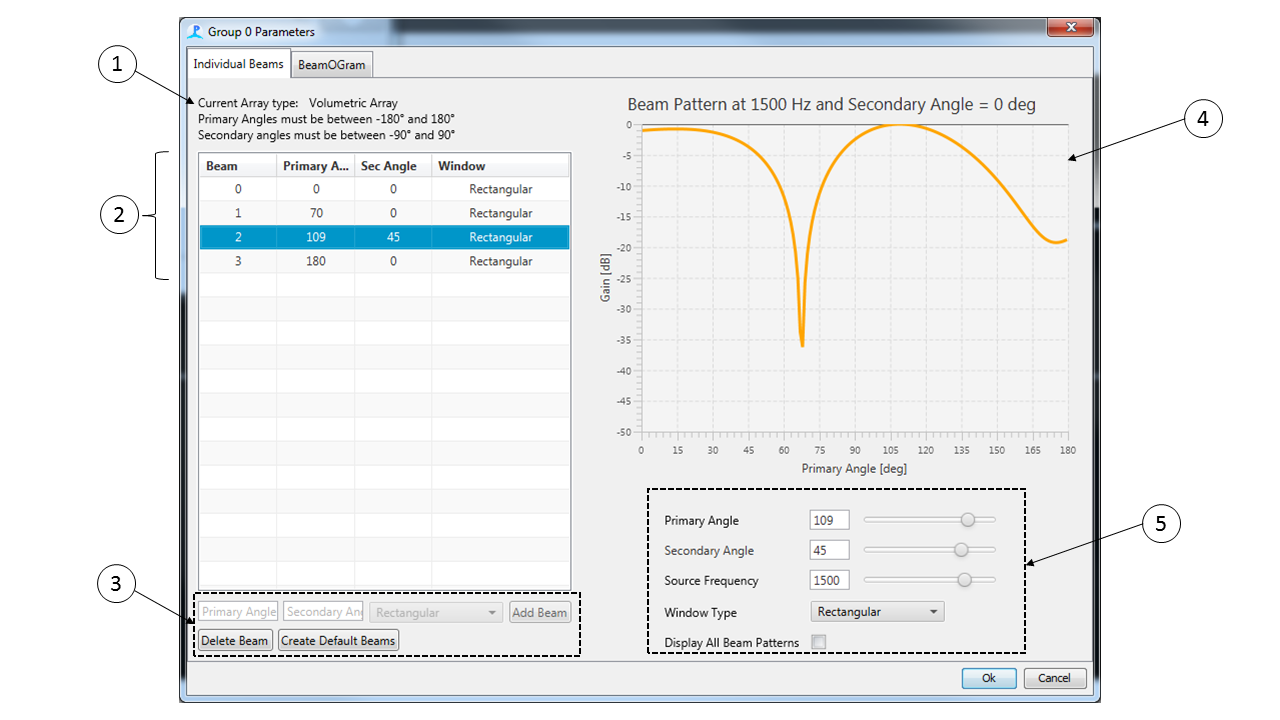This screenshot has height=720, width=1280.
Task: Click the Current Array type Volumetric Array text
Action: (x=297, y=103)
